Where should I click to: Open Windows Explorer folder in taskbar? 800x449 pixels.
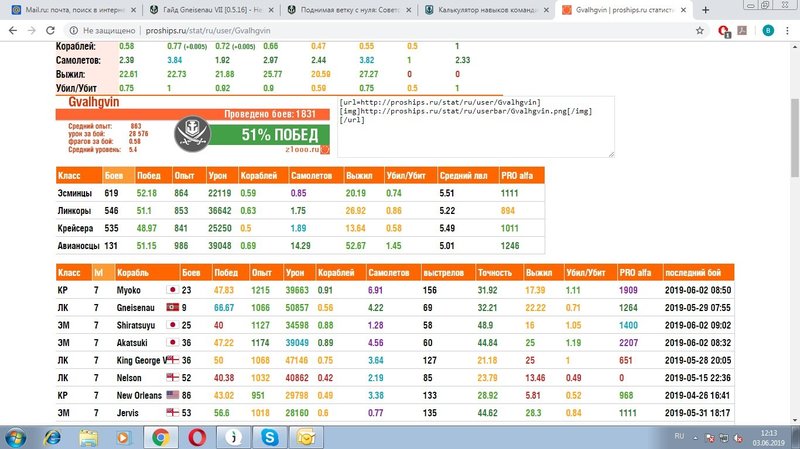coord(89,437)
